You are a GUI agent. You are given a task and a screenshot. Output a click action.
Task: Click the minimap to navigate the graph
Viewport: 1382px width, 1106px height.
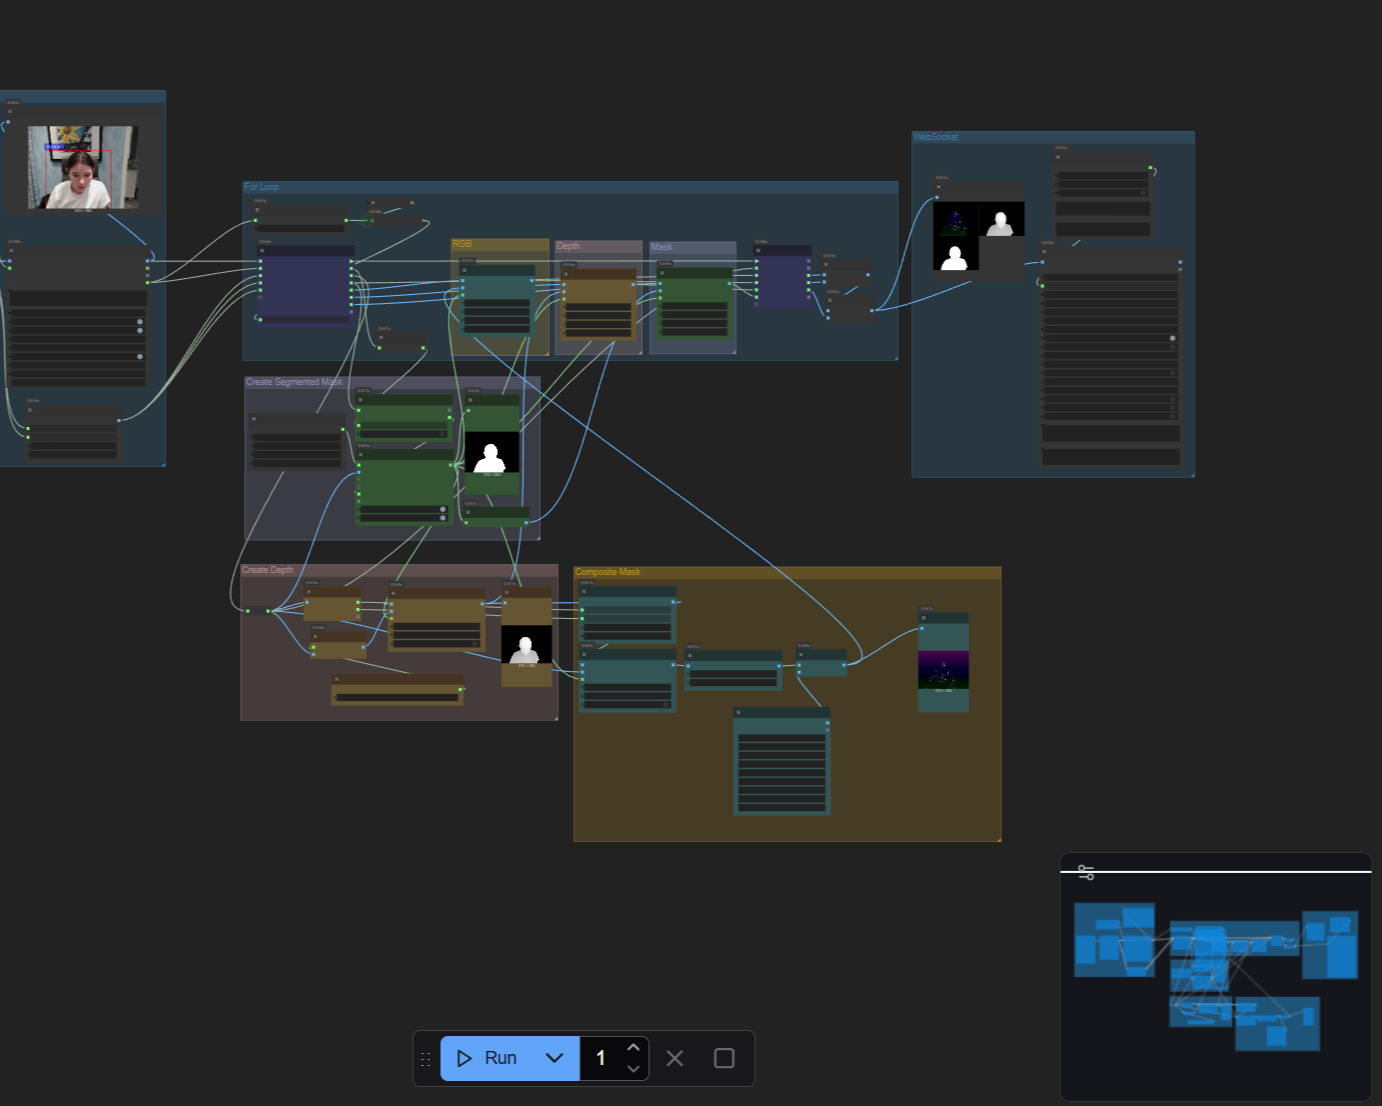(x=1215, y=975)
